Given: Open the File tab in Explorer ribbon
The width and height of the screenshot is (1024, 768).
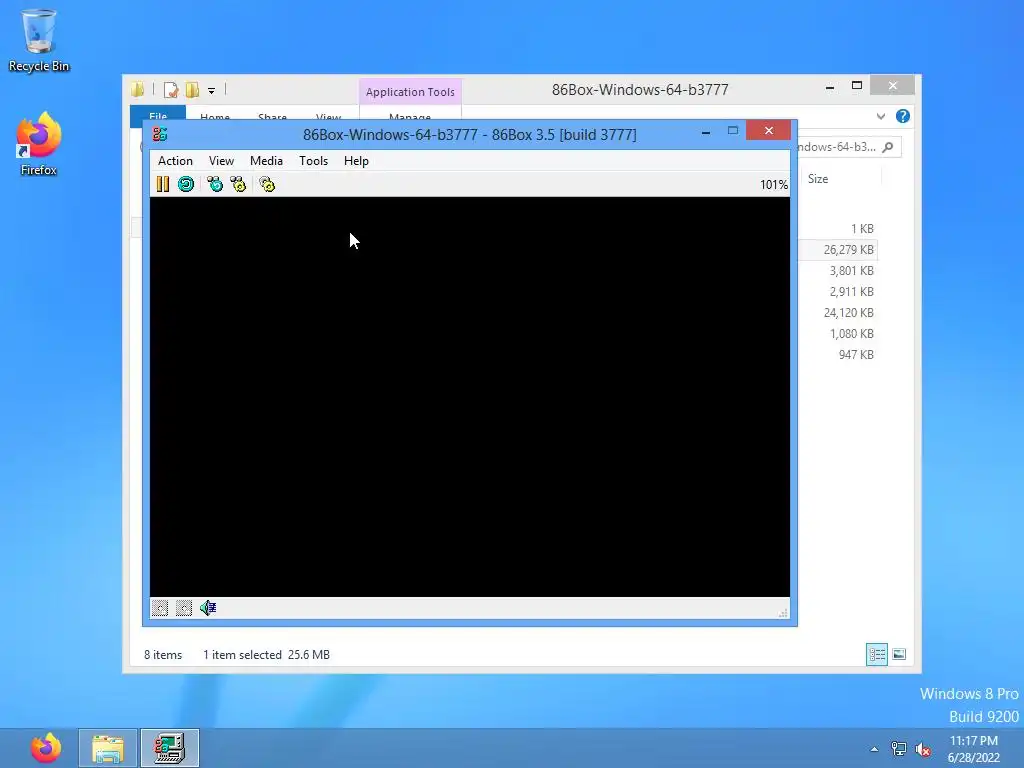Looking at the screenshot, I should [158, 114].
